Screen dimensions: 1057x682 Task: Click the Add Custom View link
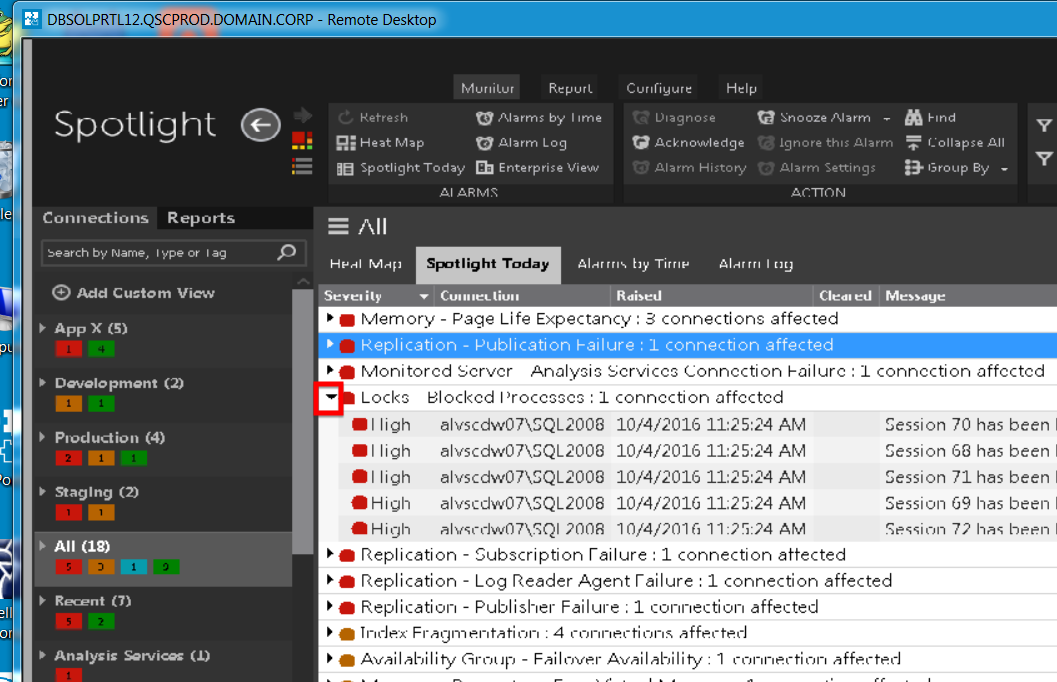point(146,292)
